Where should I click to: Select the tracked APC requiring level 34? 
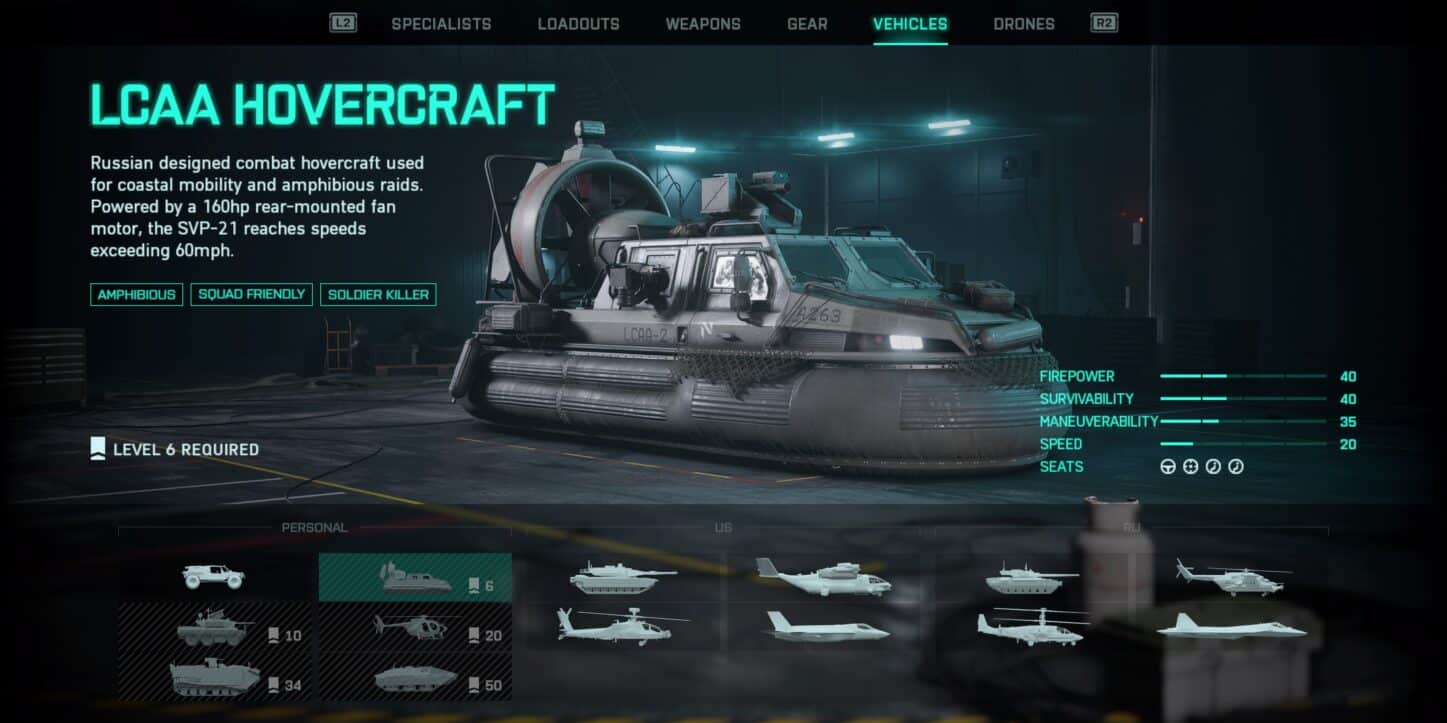click(215, 677)
